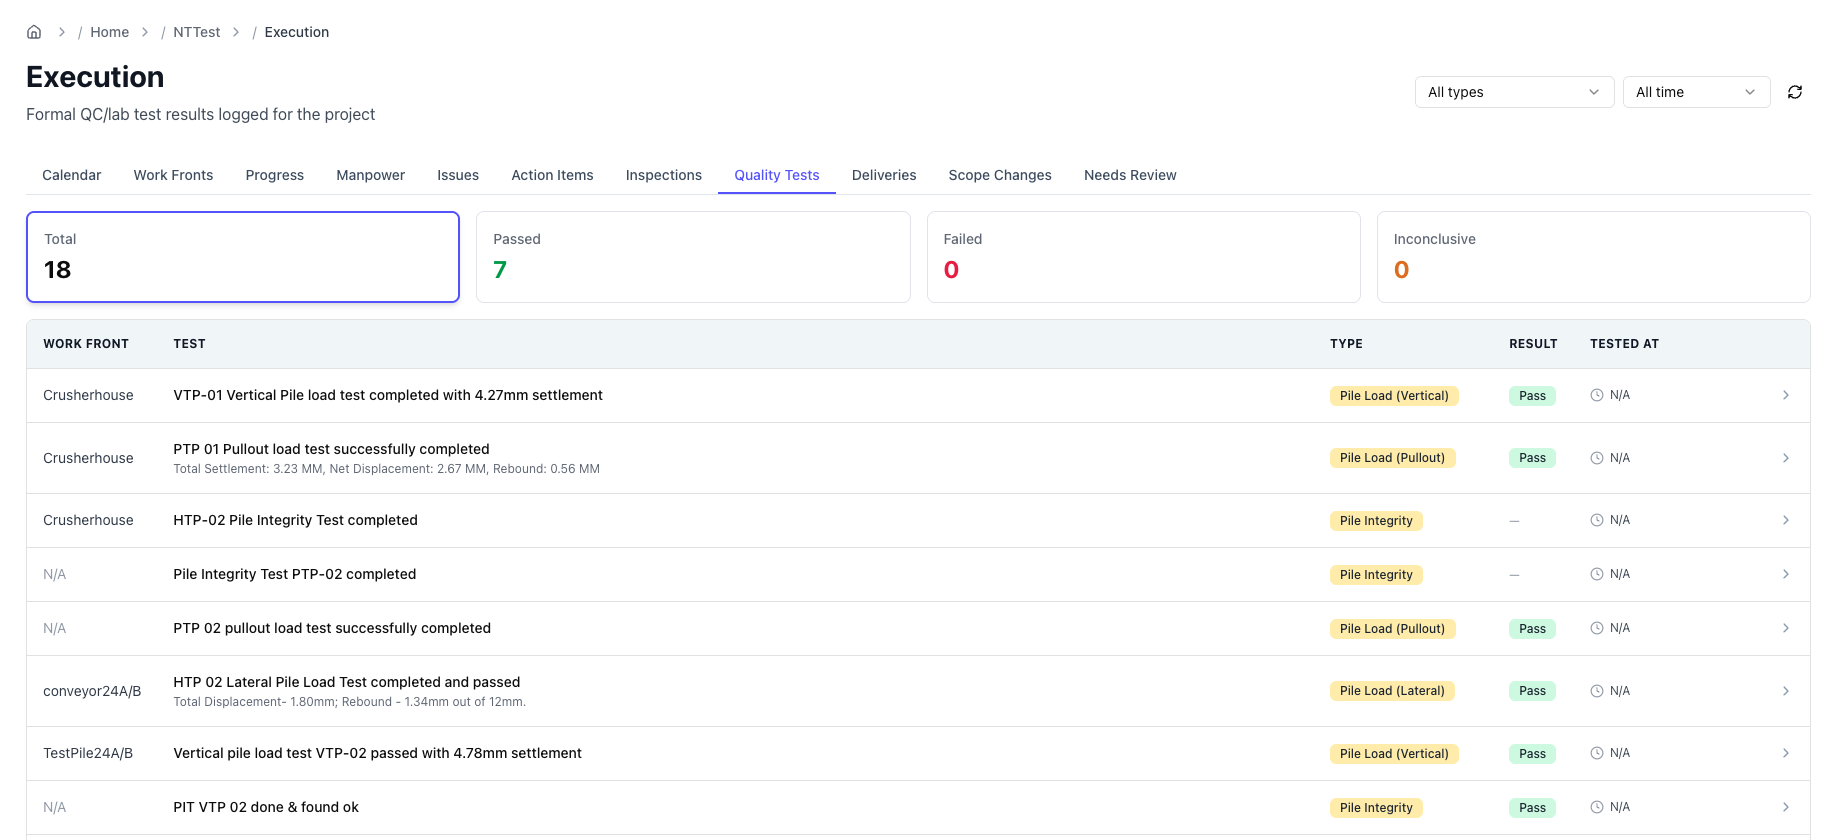Open the VTP-02 vertical pile row chevron
This screenshot has width=1834, height=840.
[x=1786, y=753]
